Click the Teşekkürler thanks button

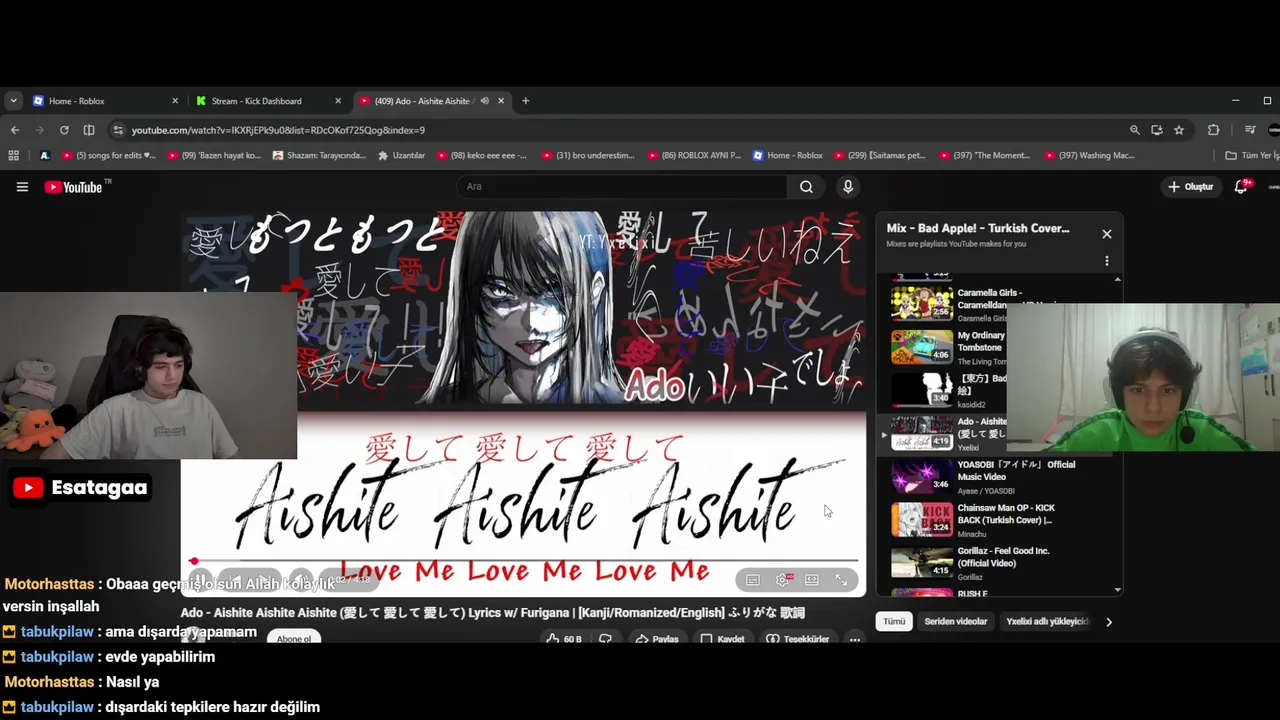pos(797,639)
